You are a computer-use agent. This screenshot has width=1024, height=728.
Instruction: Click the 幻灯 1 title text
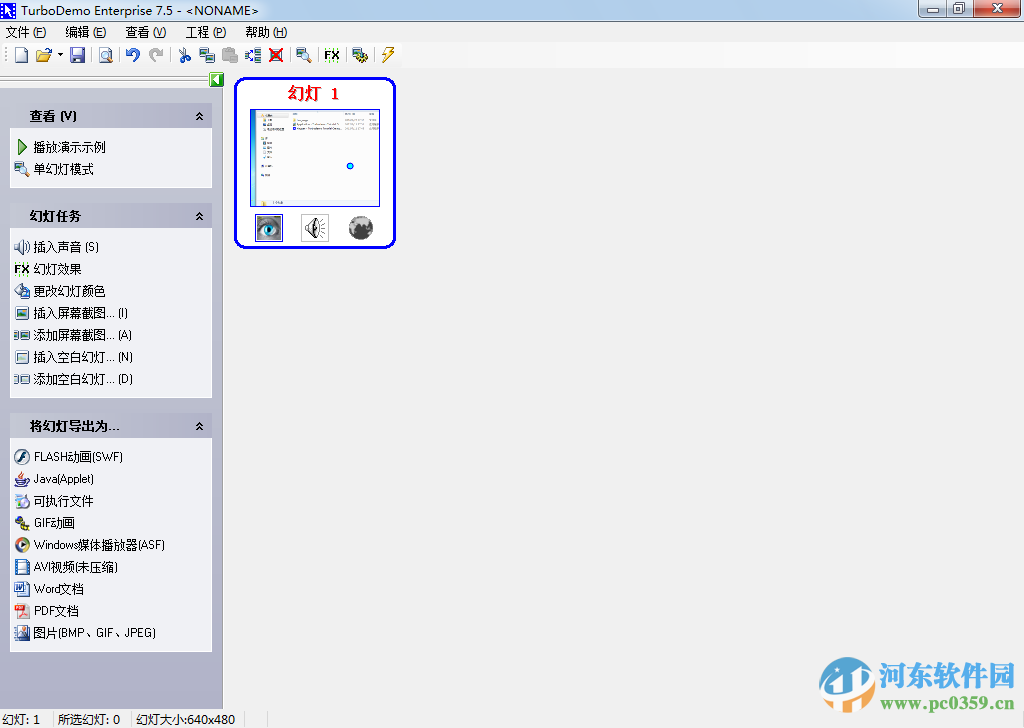[313, 93]
